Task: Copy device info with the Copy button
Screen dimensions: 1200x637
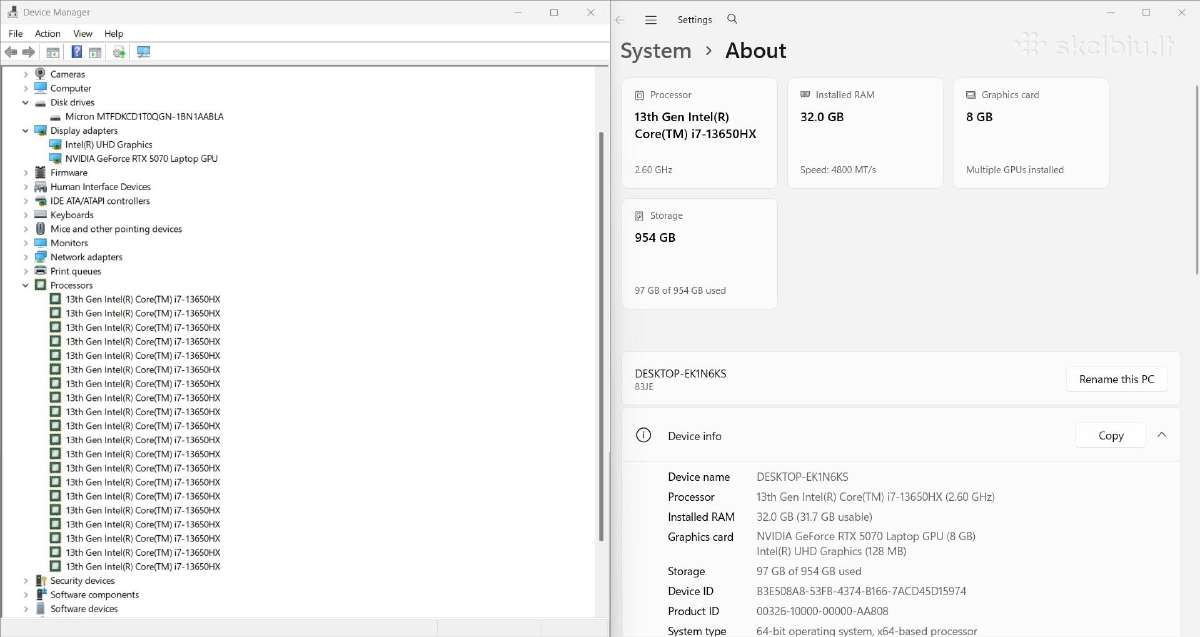Action: pyautogui.click(x=1111, y=436)
